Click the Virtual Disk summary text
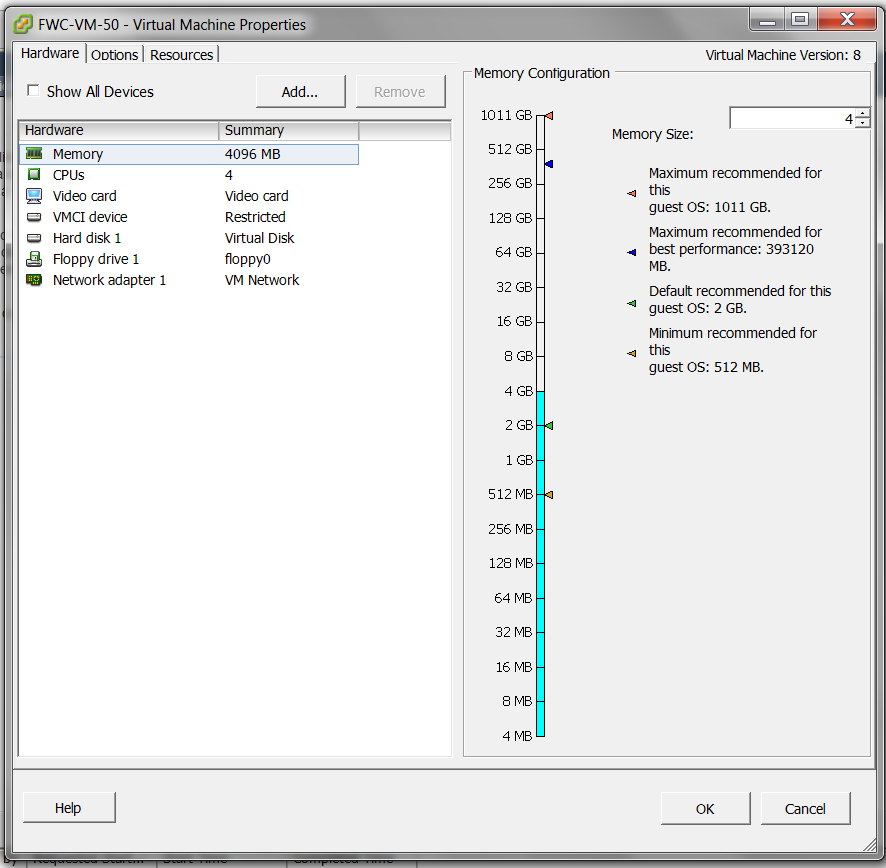Image resolution: width=886 pixels, height=868 pixels. 259,238
